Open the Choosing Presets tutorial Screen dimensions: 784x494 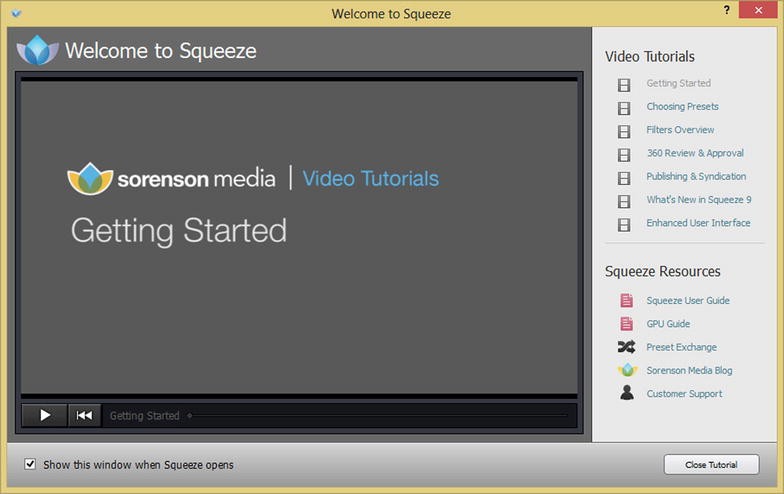682,106
